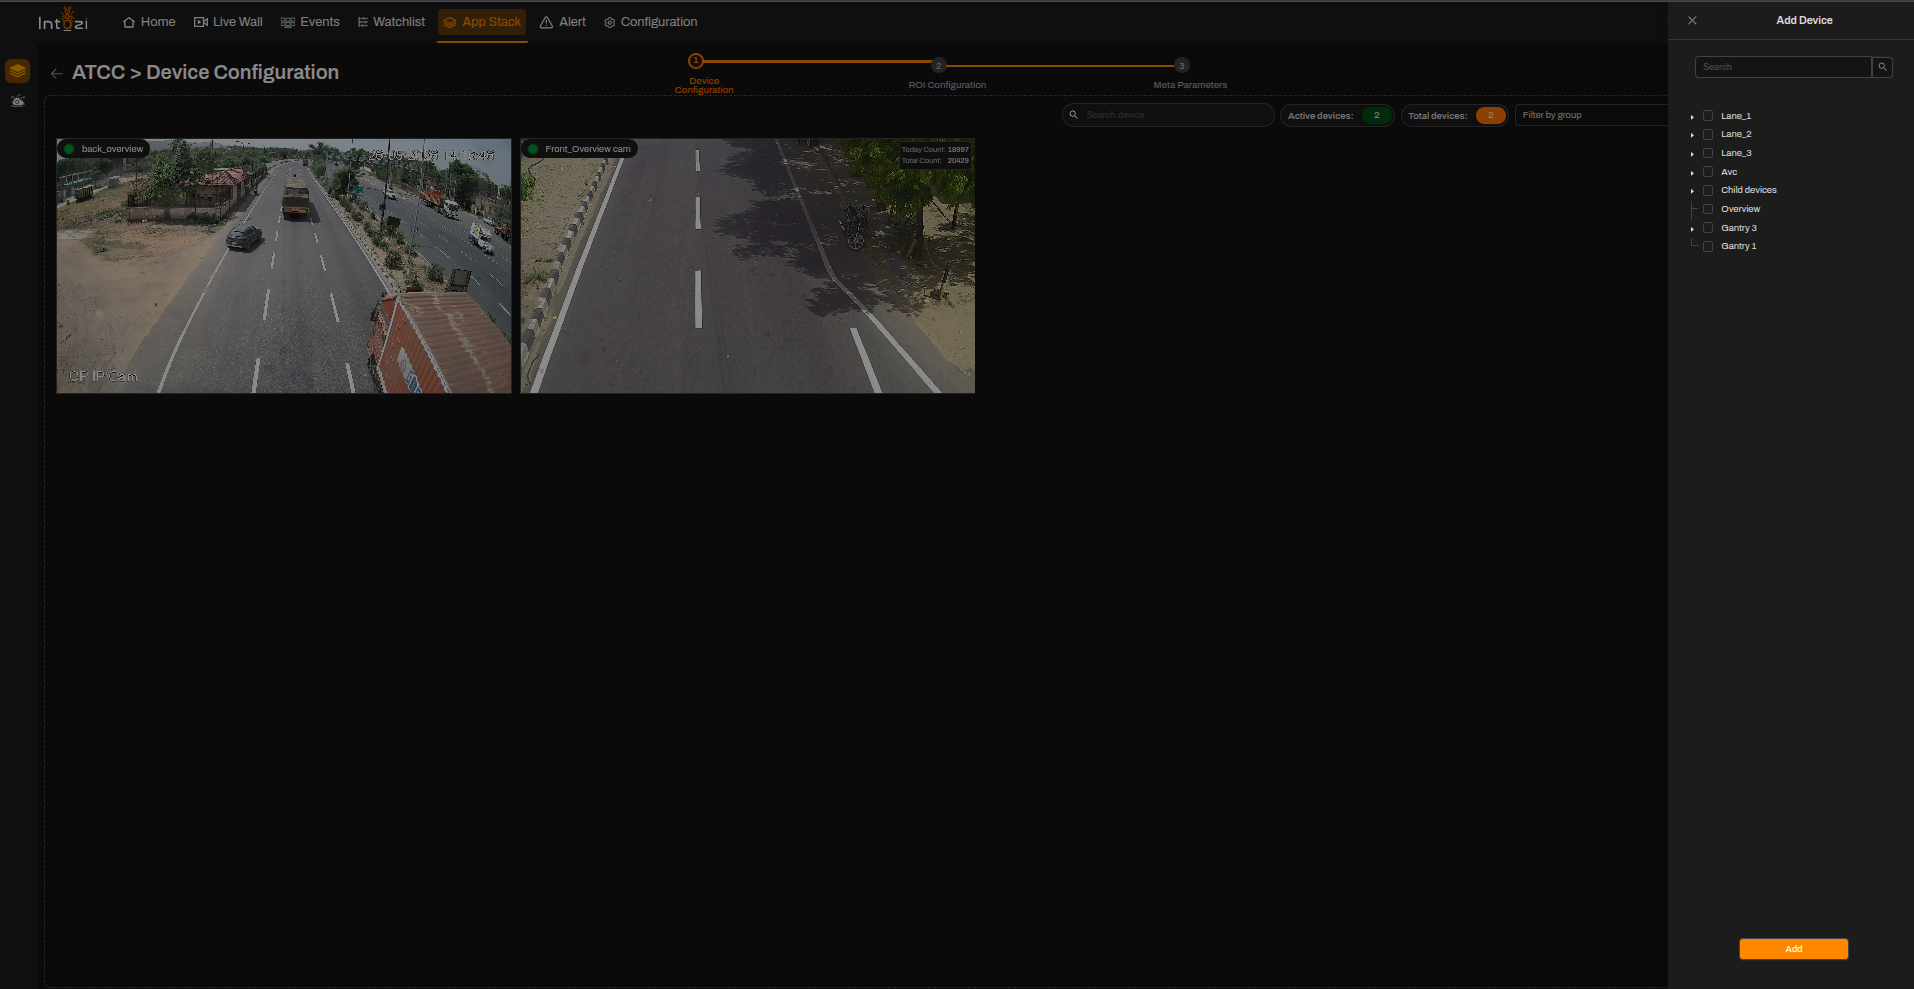Click the orange stack icon in left sidebar
Viewport: 1914px width, 989px height.
click(18, 71)
